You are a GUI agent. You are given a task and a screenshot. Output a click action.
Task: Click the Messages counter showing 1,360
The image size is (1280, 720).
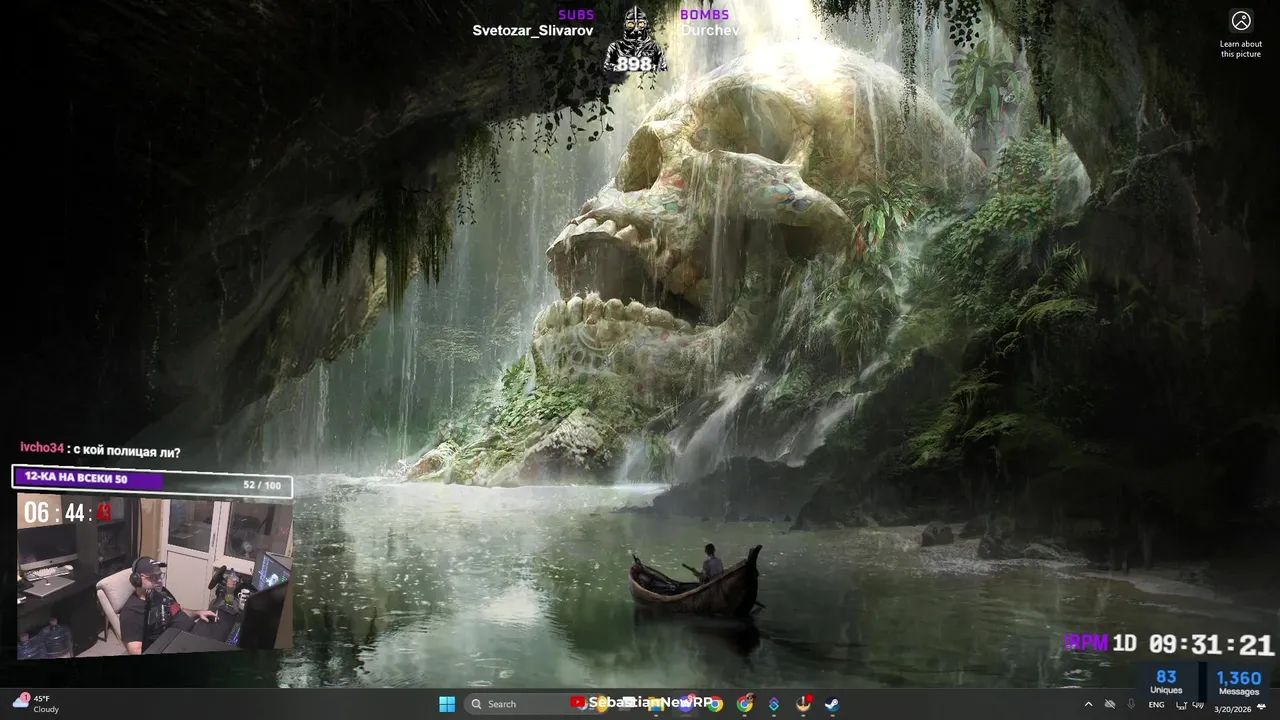point(1239,681)
